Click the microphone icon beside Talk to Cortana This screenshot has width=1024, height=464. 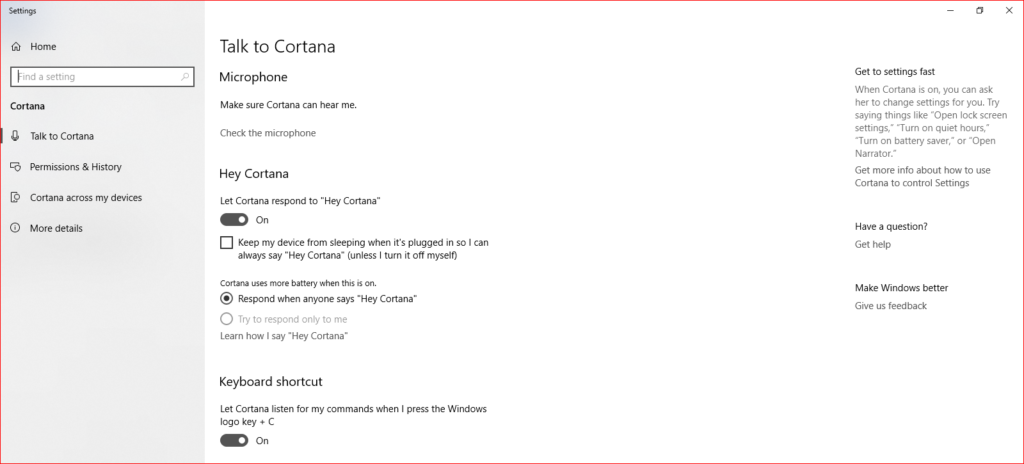point(16,136)
